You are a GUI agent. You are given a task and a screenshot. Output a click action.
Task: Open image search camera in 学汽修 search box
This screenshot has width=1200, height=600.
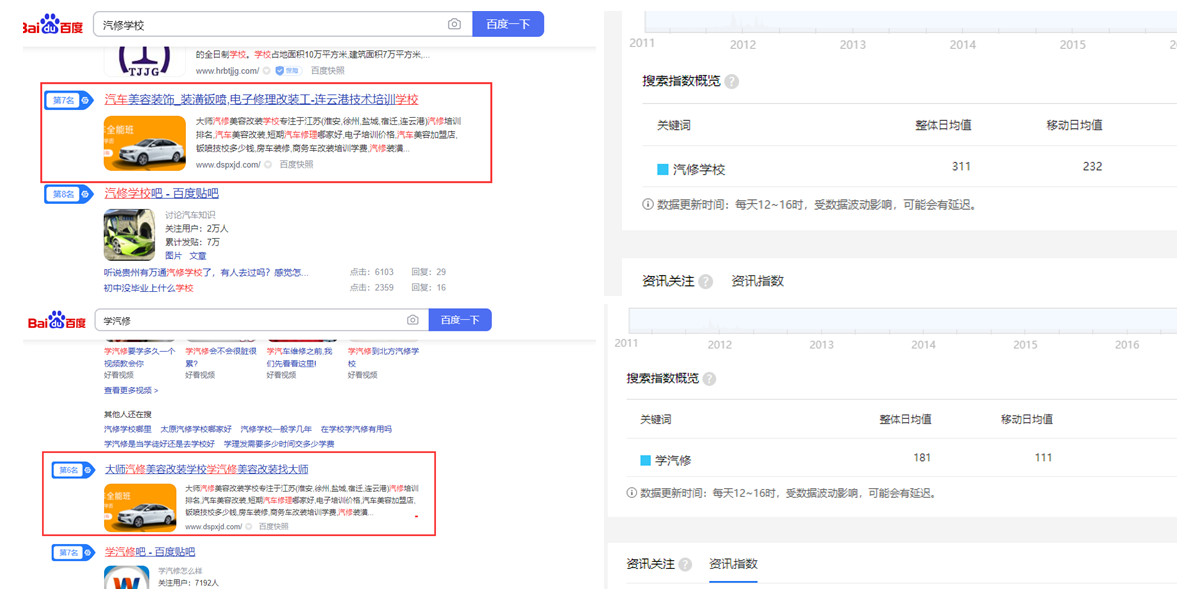(x=413, y=320)
